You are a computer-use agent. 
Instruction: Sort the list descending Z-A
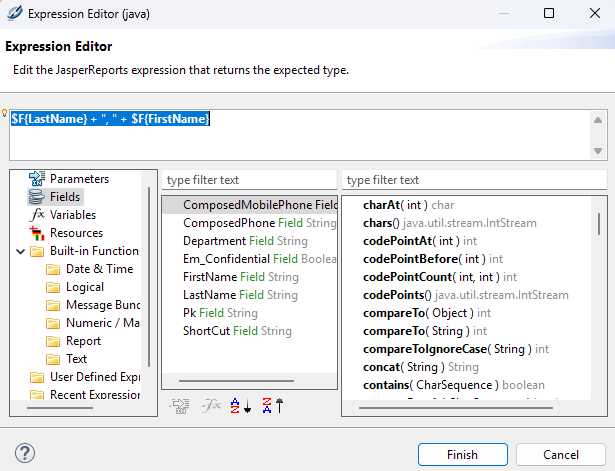[x=270, y=405]
